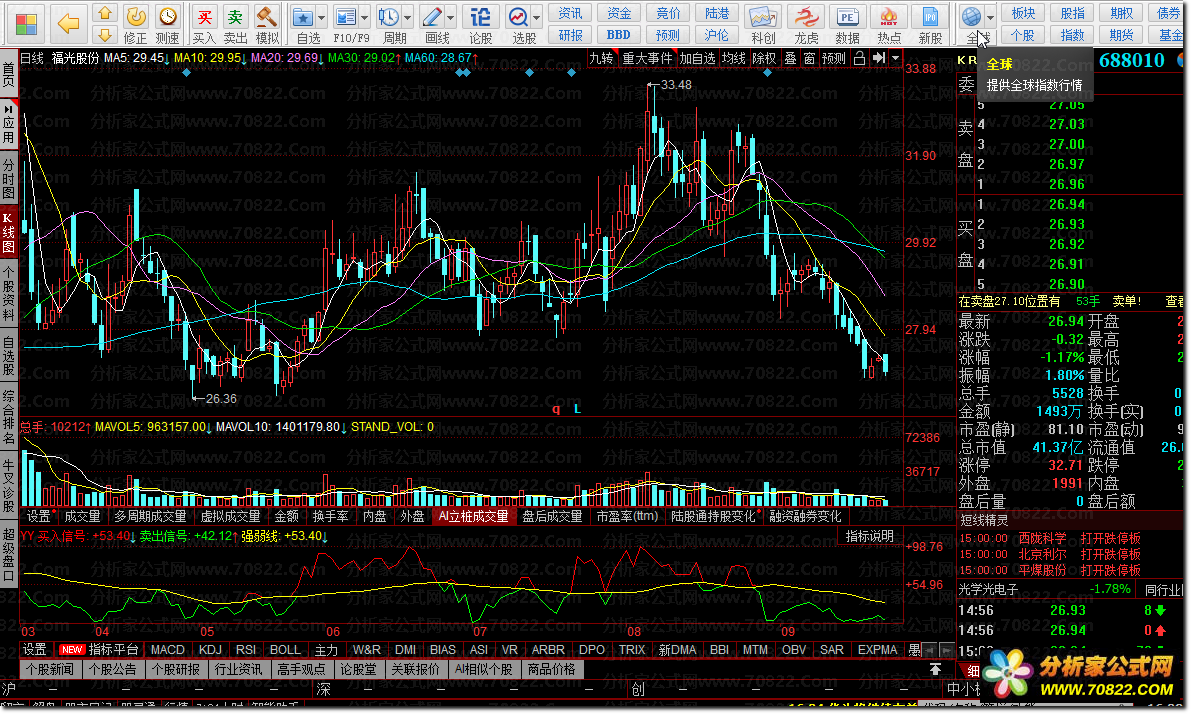Click the 光学光电子 industry label
The width and height of the screenshot is (1192, 714).
point(988,589)
